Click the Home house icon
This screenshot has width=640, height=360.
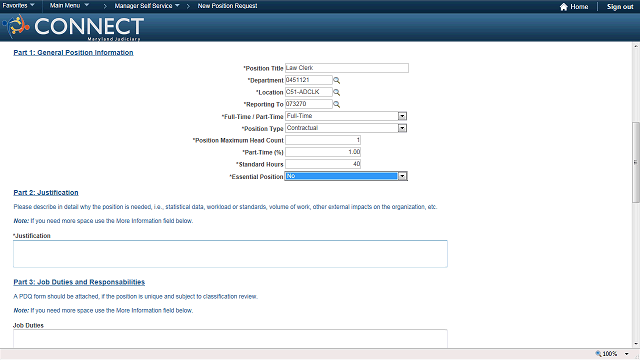[564, 7]
